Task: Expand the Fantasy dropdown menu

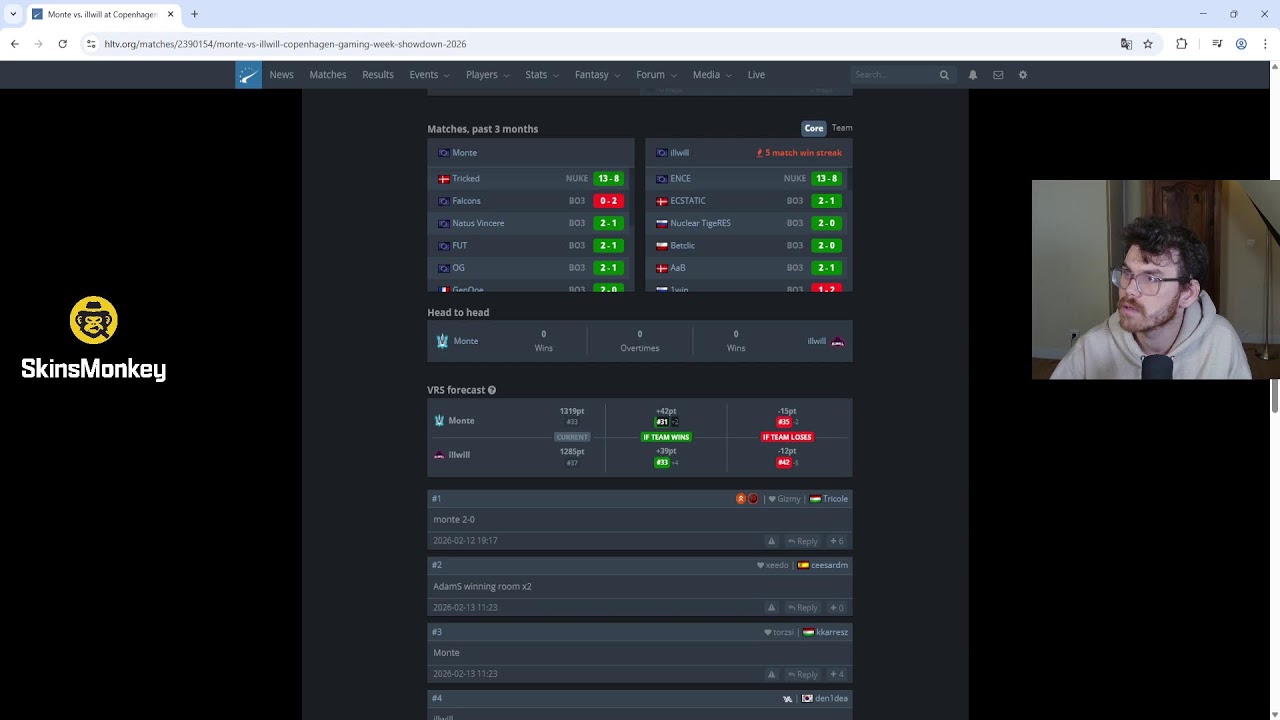Action: point(597,75)
